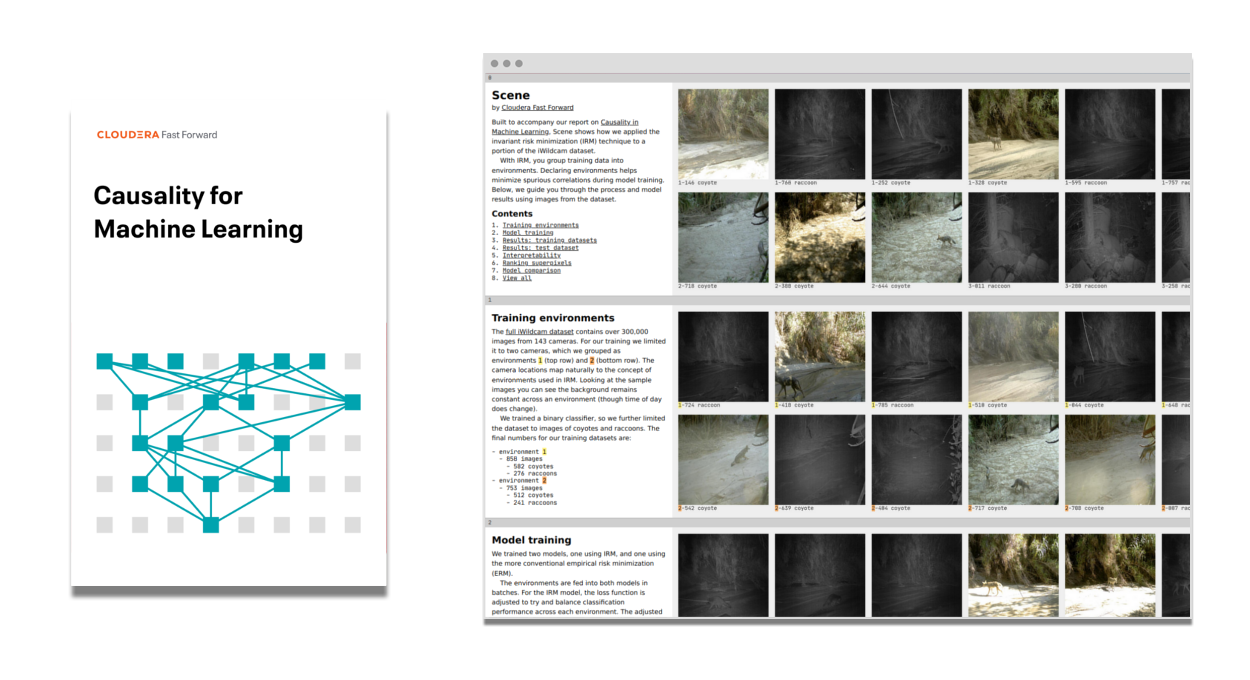The height and width of the screenshot is (680, 1250).
Task: Click the '512 coyotes' list entry
Action: tap(533, 495)
